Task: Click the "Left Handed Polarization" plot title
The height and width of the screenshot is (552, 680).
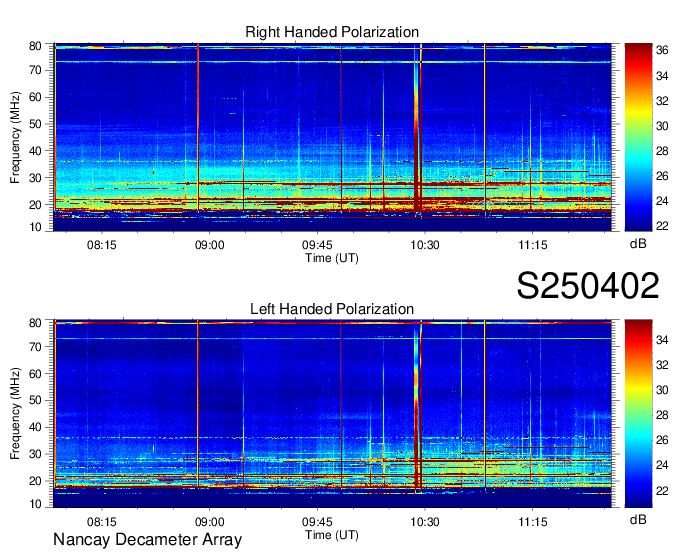Action: pos(332,309)
